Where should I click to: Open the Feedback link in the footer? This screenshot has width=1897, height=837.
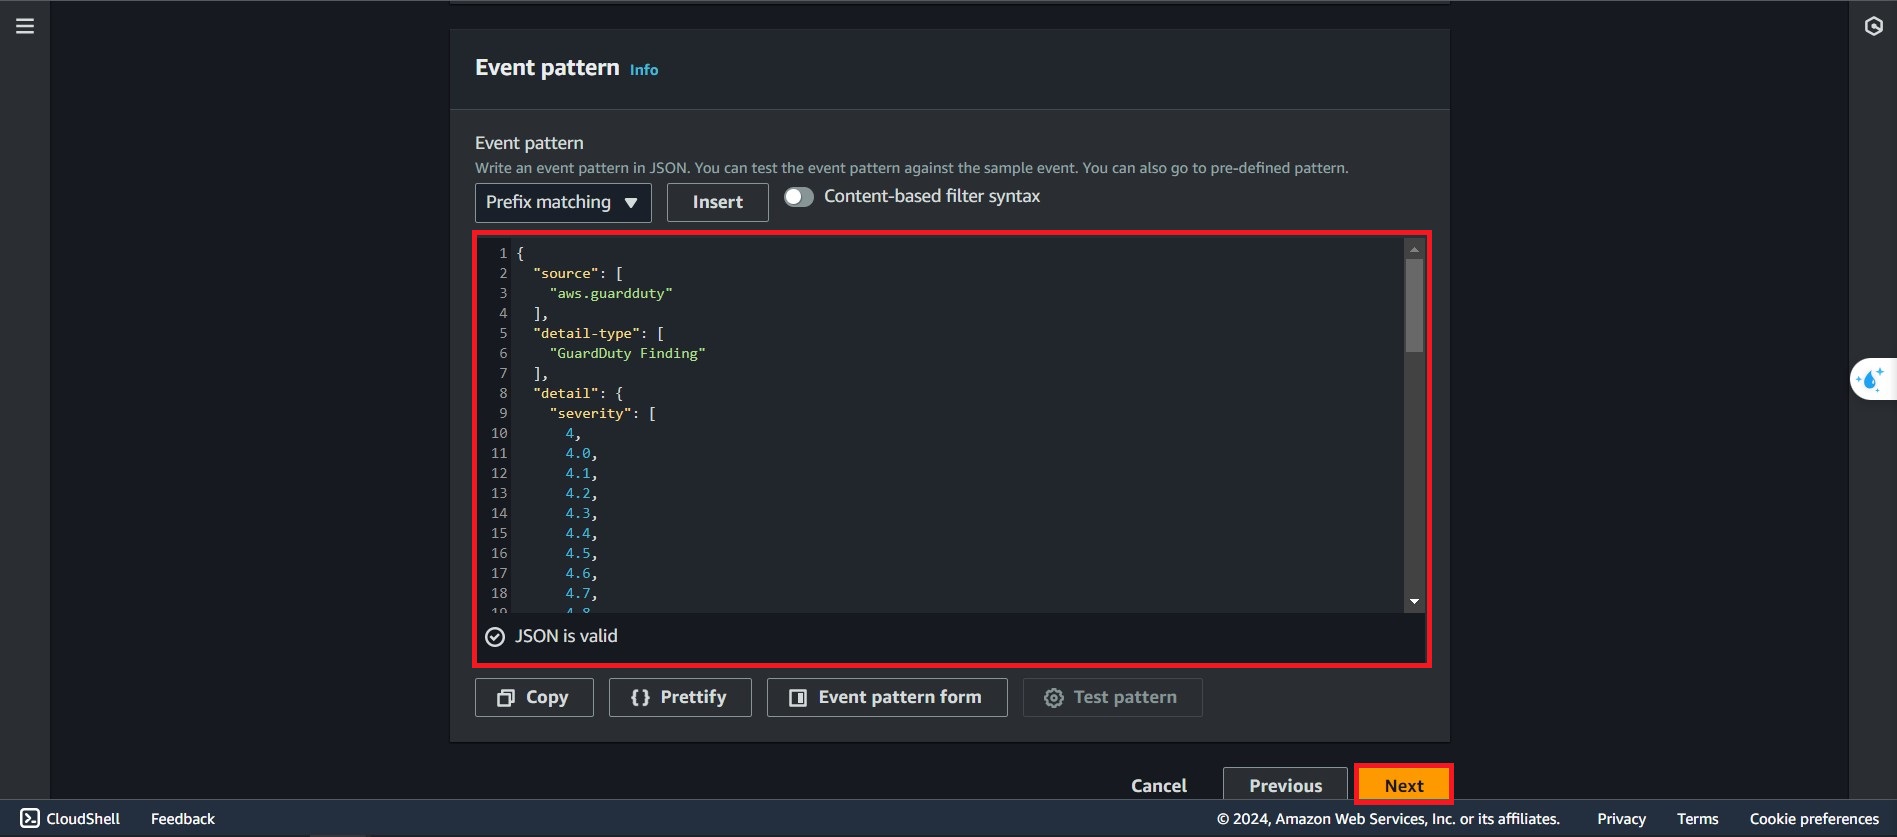click(x=183, y=818)
